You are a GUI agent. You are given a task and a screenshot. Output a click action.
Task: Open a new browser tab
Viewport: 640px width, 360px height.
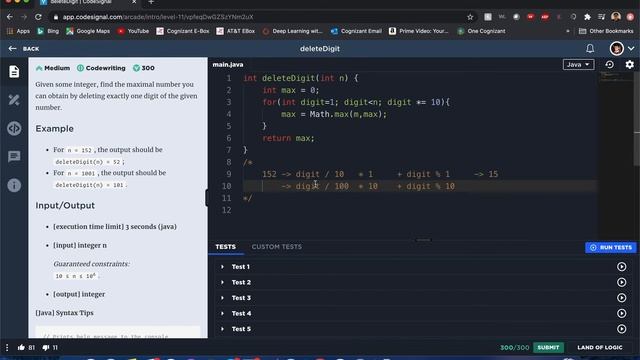coord(151,2)
